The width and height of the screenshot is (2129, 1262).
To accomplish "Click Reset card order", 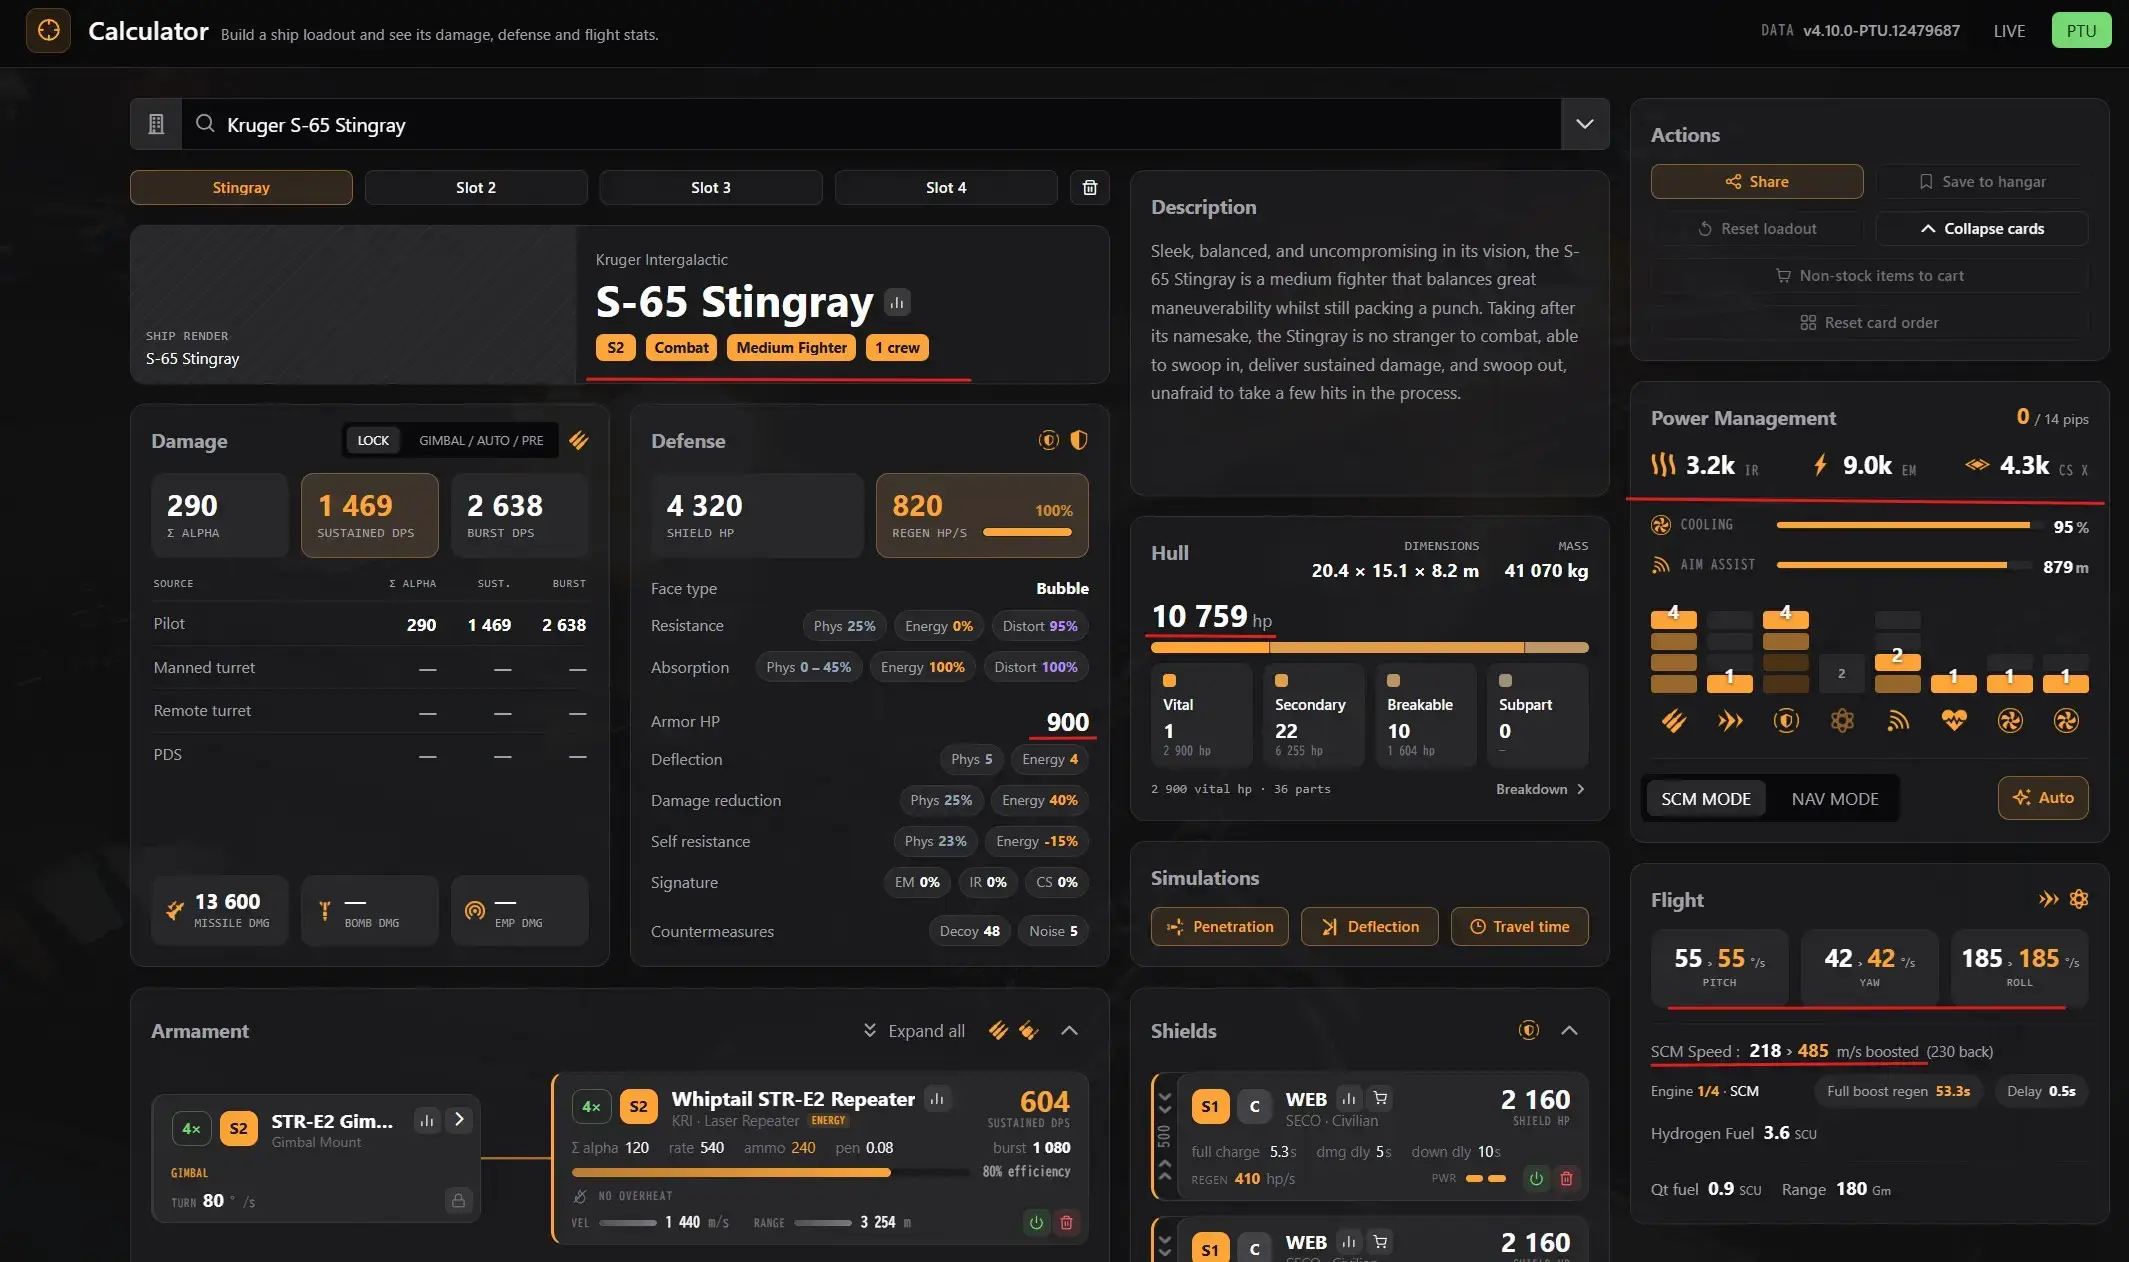I will pyautogui.click(x=1870, y=322).
